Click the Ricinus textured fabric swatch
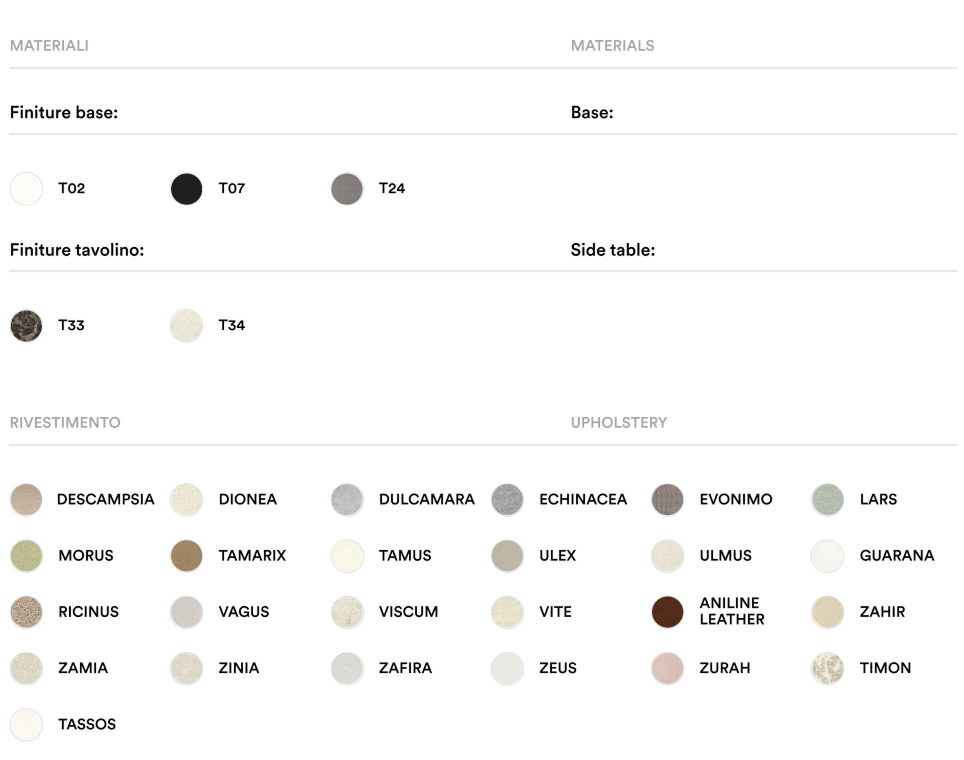Viewport: 964px width, 760px height. click(27, 612)
